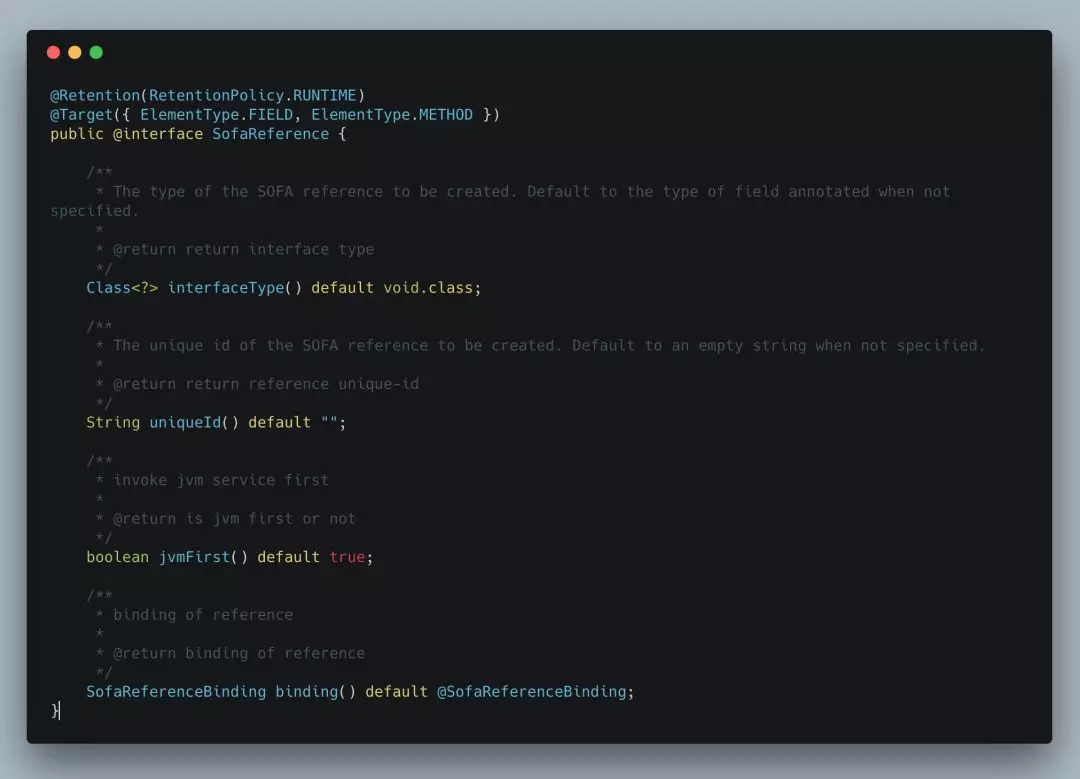Image resolution: width=1080 pixels, height=779 pixels.
Task: Click comment 'binding of reference' line
Action: pyautogui.click(x=203, y=614)
